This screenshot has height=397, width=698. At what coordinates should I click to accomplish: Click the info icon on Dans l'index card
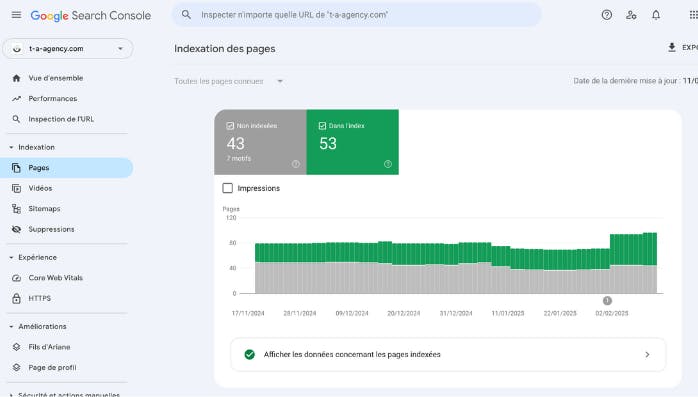(x=388, y=164)
